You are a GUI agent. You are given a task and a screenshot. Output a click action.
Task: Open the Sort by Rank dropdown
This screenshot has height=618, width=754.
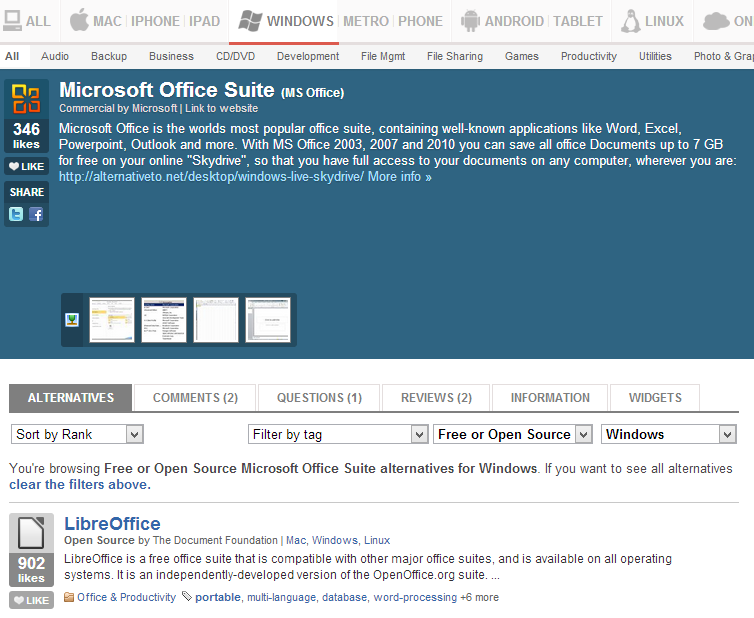77,434
